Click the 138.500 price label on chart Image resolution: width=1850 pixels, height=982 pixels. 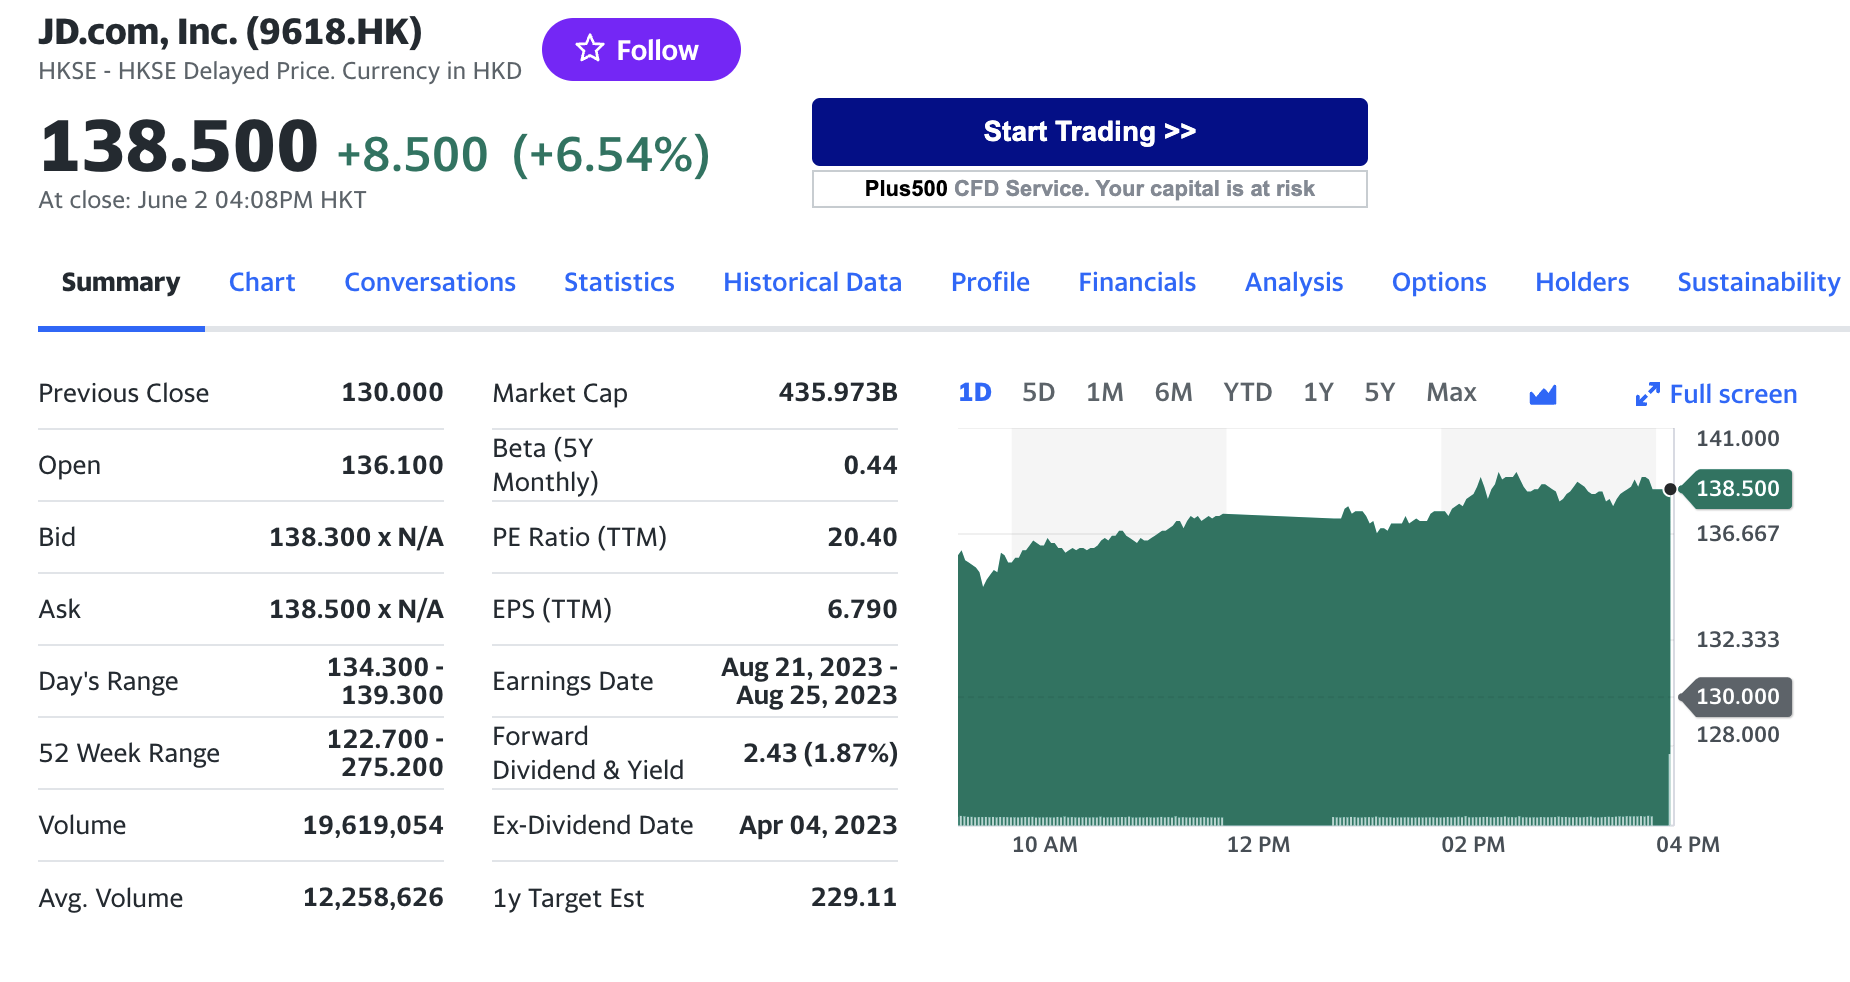coord(1737,489)
